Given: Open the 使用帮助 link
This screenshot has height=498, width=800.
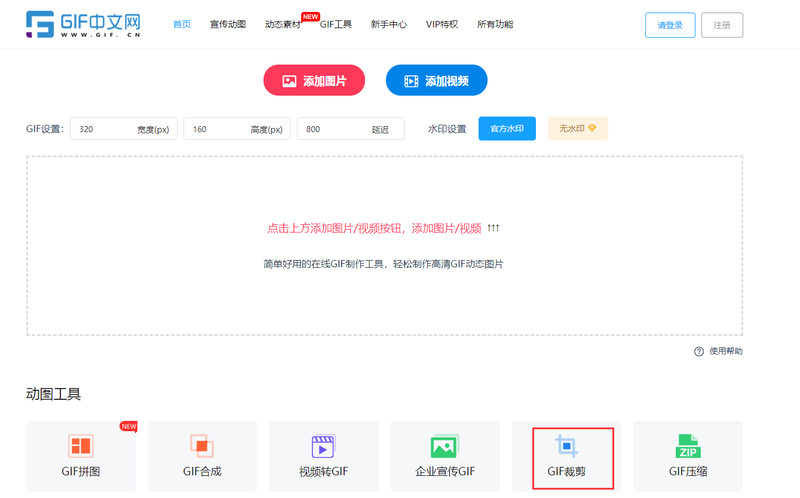Looking at the screenshot, I should 726,351.
